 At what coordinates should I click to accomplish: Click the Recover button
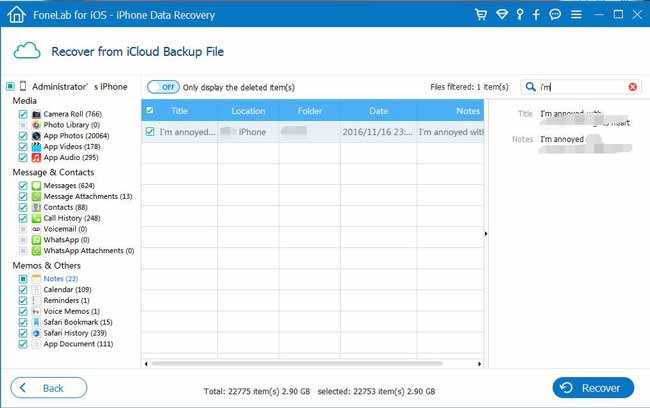point(593,388)
